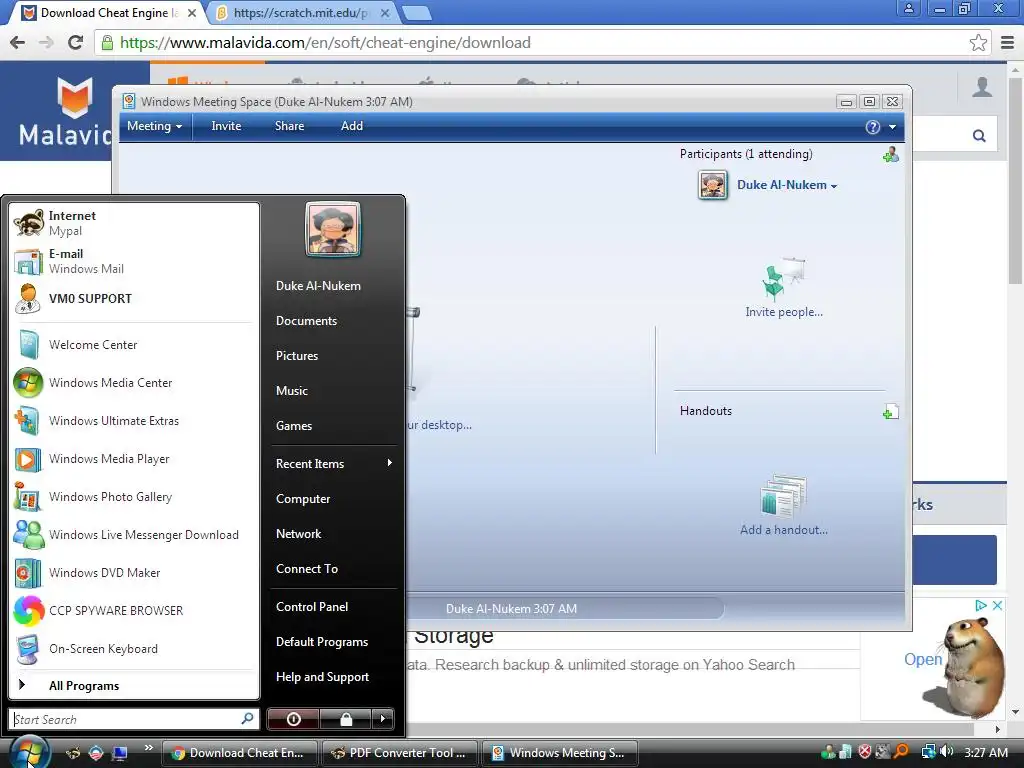Open Chrome hamburger menu
The image size is (1024, 768).
pyautogui.click(x=1008, y=43)
